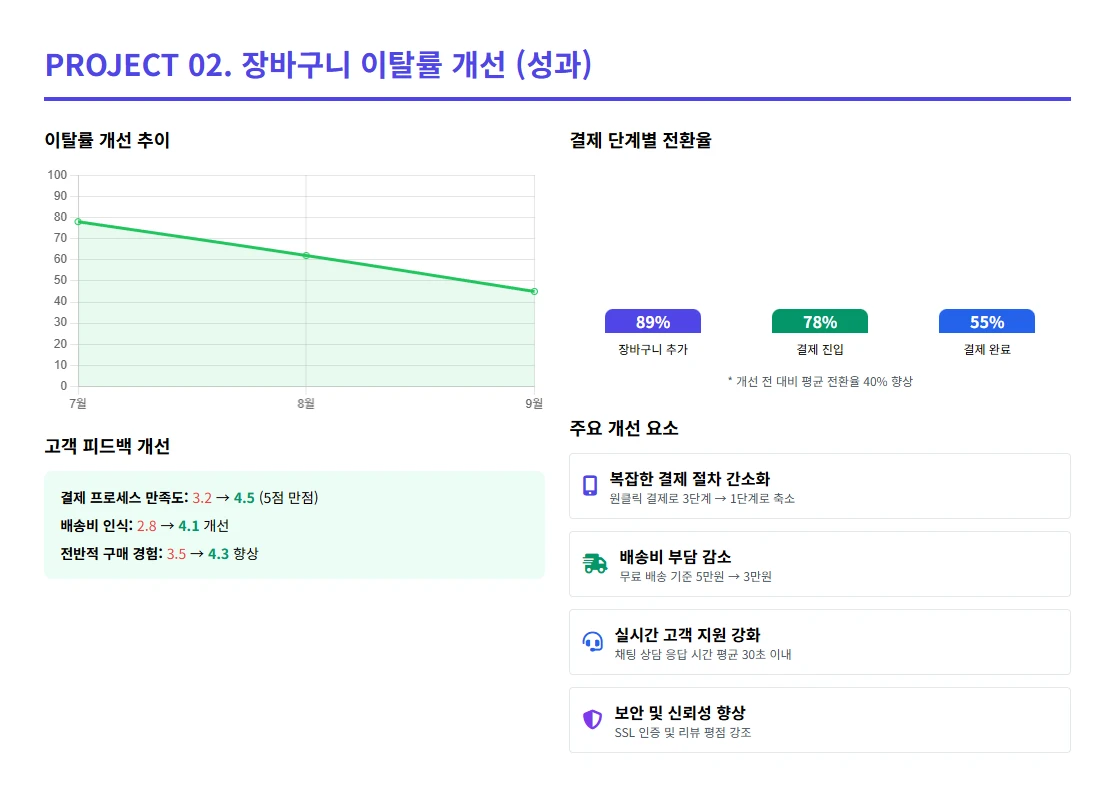1116x789 pixels.
Task: Switch to the 이탈률 개선 추이 section
Action: point(105,140)
